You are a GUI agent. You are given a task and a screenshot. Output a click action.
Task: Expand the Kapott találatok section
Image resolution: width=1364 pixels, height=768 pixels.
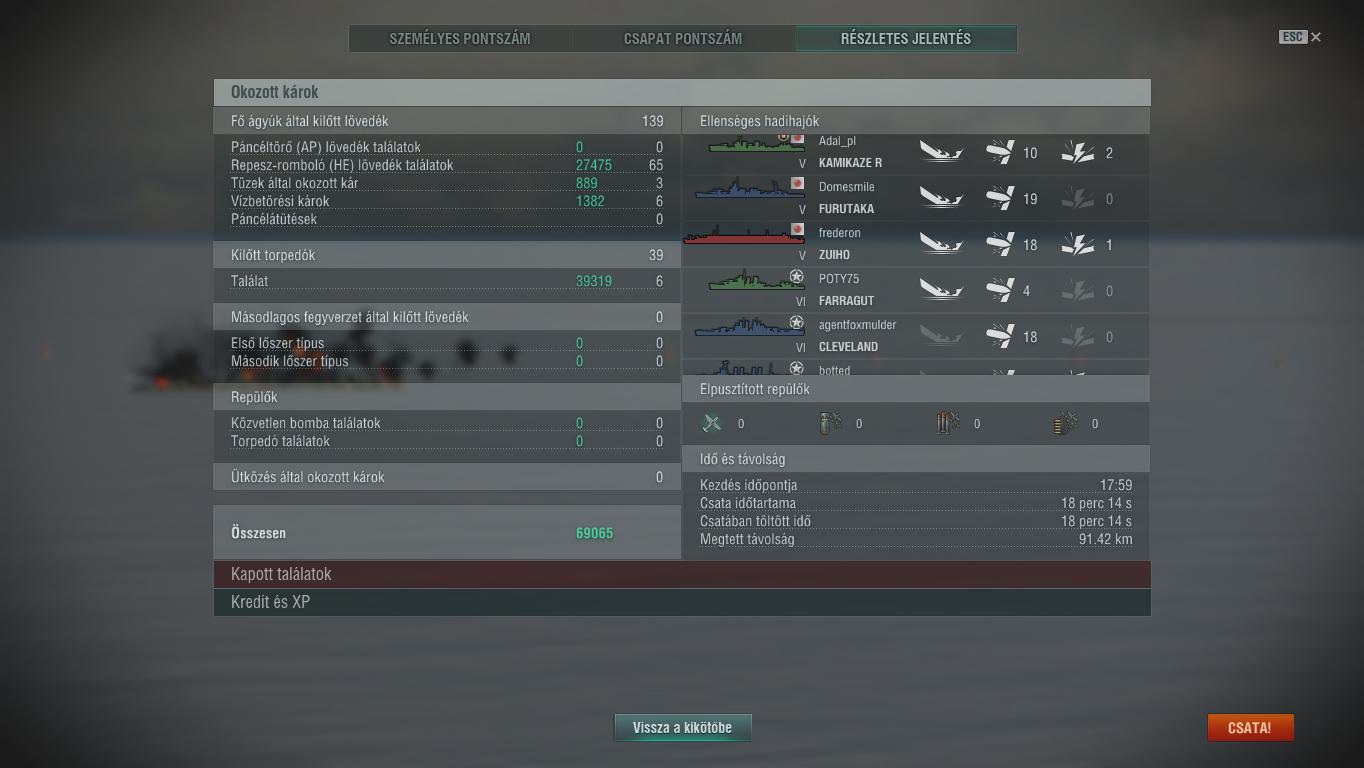tap(682, 574)
